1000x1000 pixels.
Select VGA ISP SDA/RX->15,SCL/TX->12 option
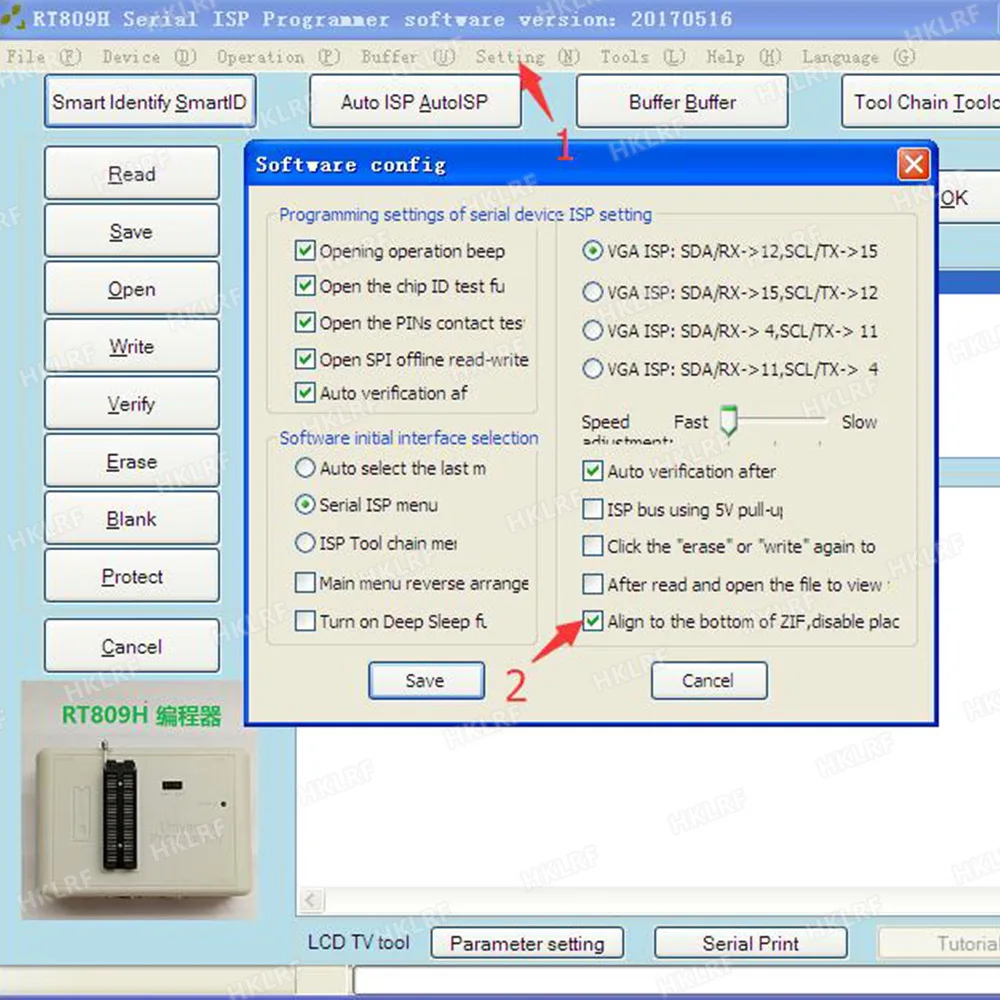(x=592, y=292)
